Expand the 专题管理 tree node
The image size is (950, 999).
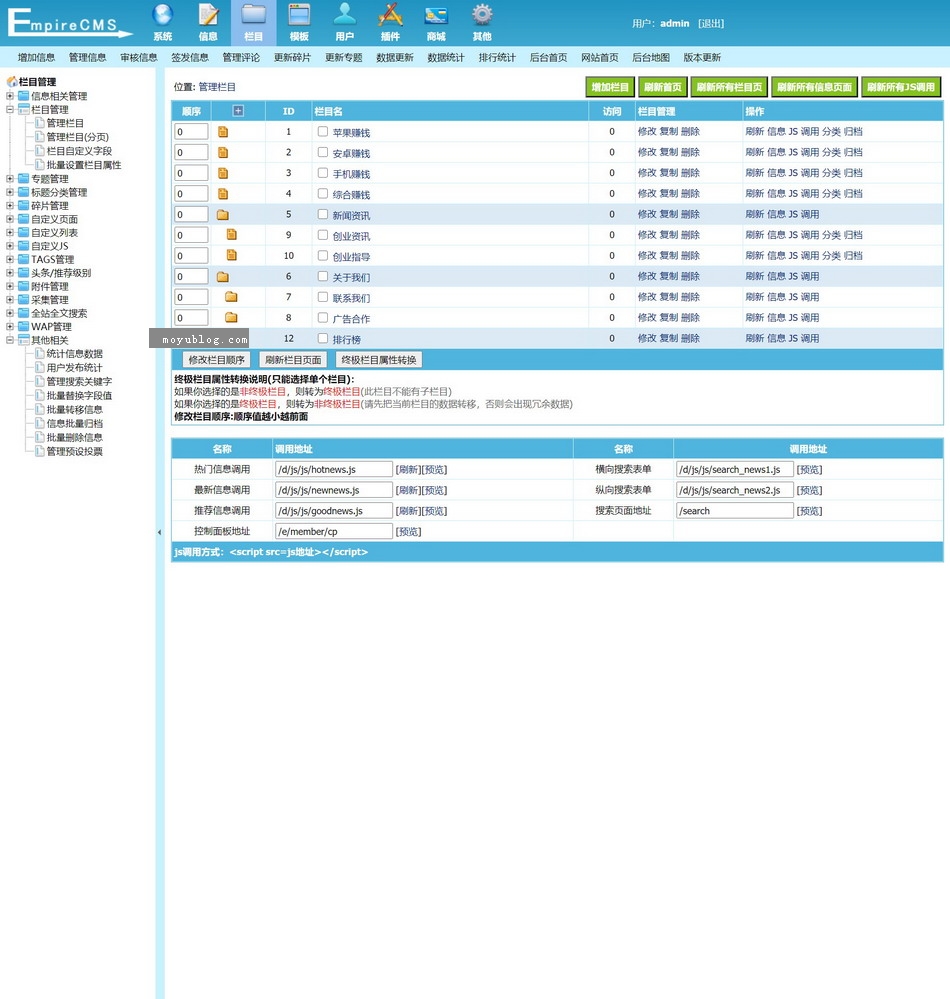(10, 179)
